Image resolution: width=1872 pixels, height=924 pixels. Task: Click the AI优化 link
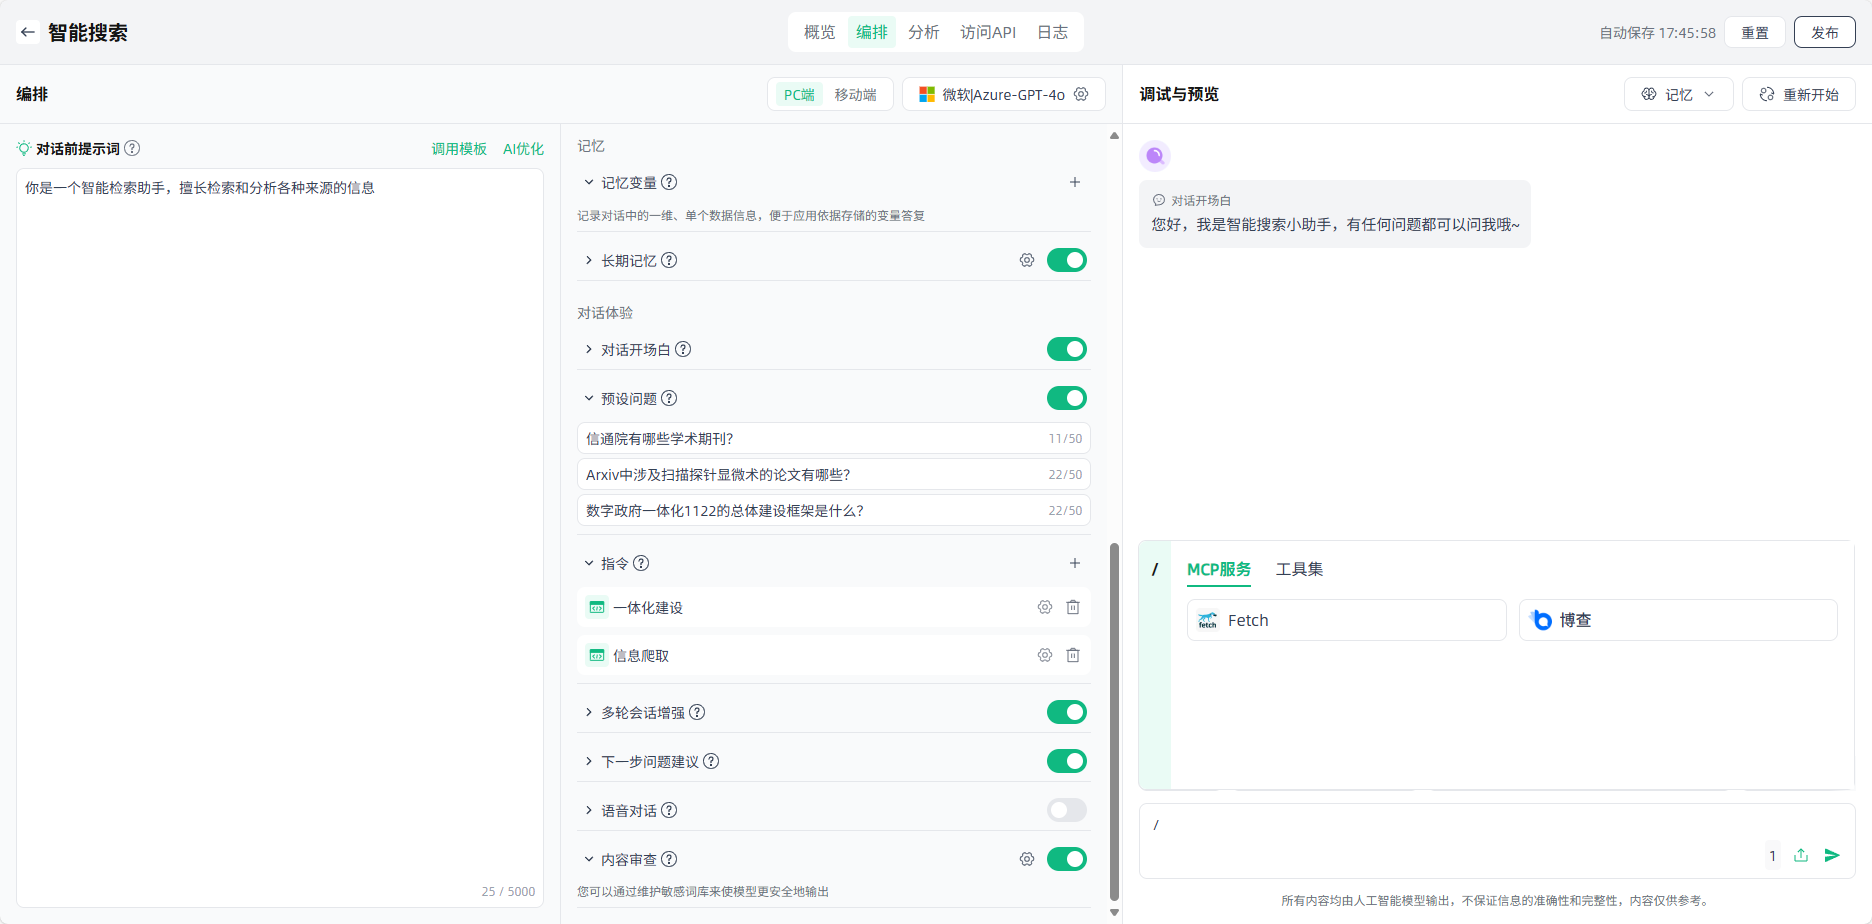click(x=523, y=148)
